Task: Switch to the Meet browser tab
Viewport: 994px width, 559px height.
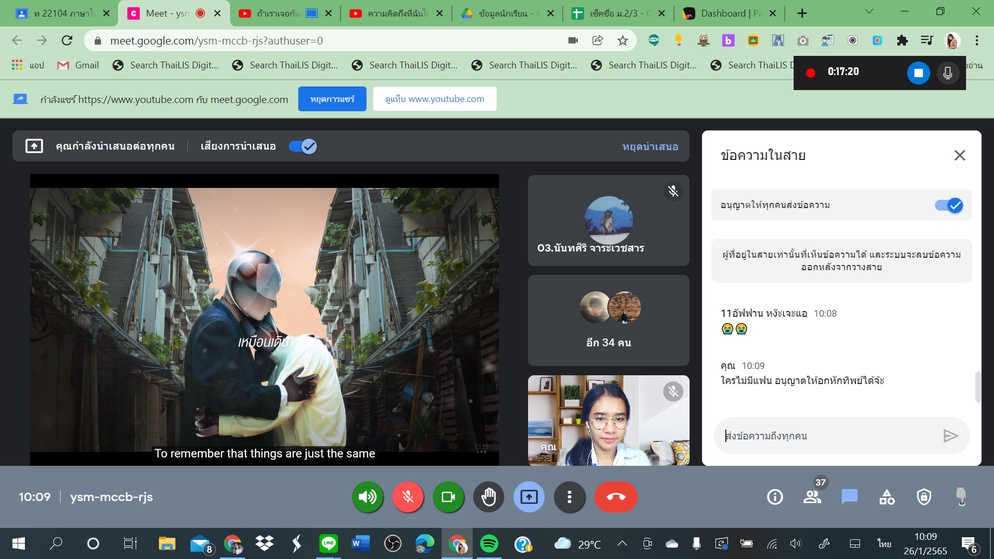Action: [x=172, y=13]
